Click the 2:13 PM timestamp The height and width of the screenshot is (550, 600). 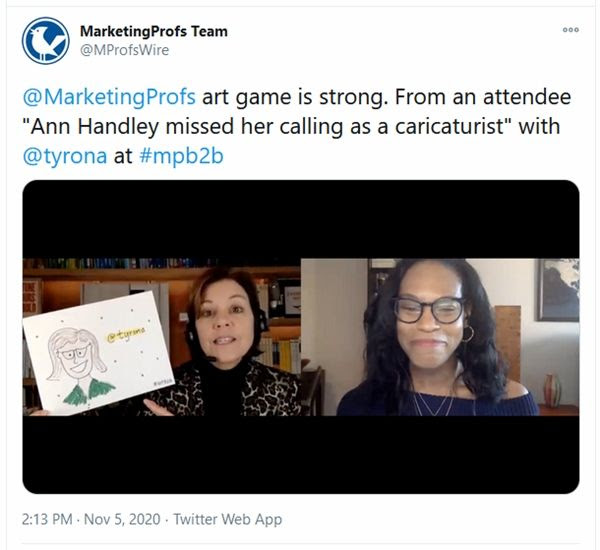[47, 519]
